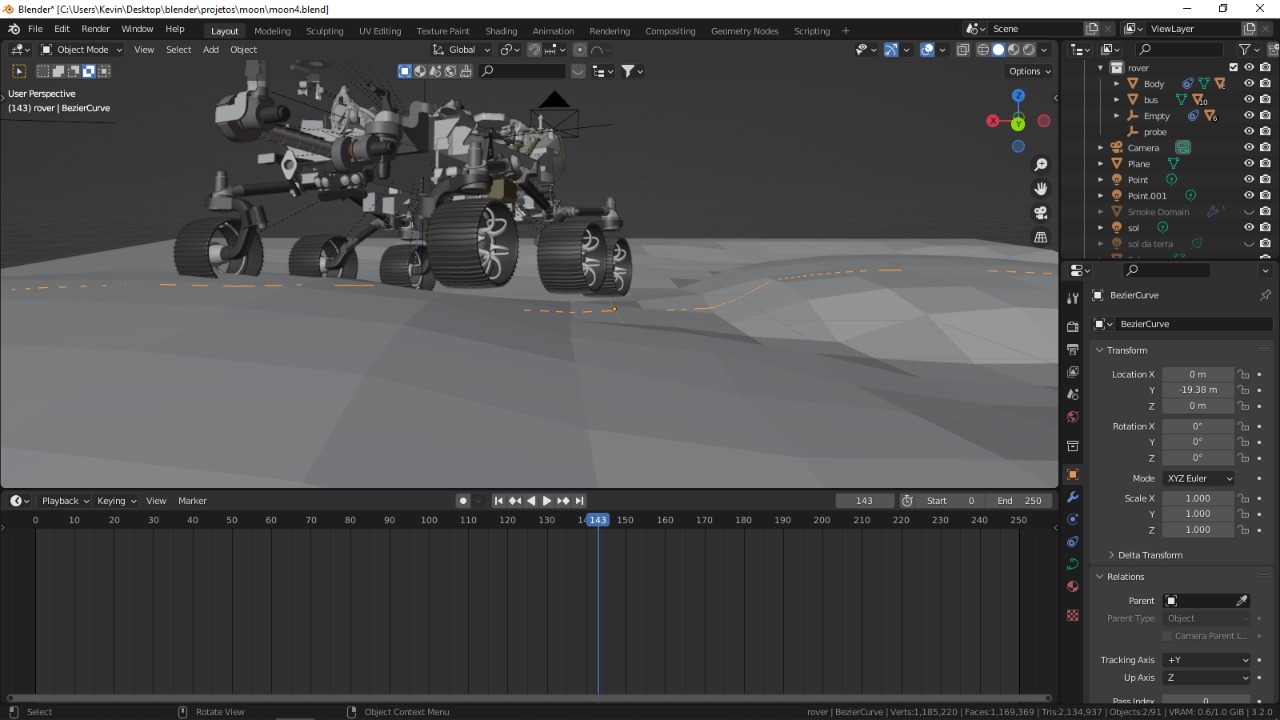
Task: Open the XYZ Euler rotation mode dropdown
Action: tap(1198, 479)
